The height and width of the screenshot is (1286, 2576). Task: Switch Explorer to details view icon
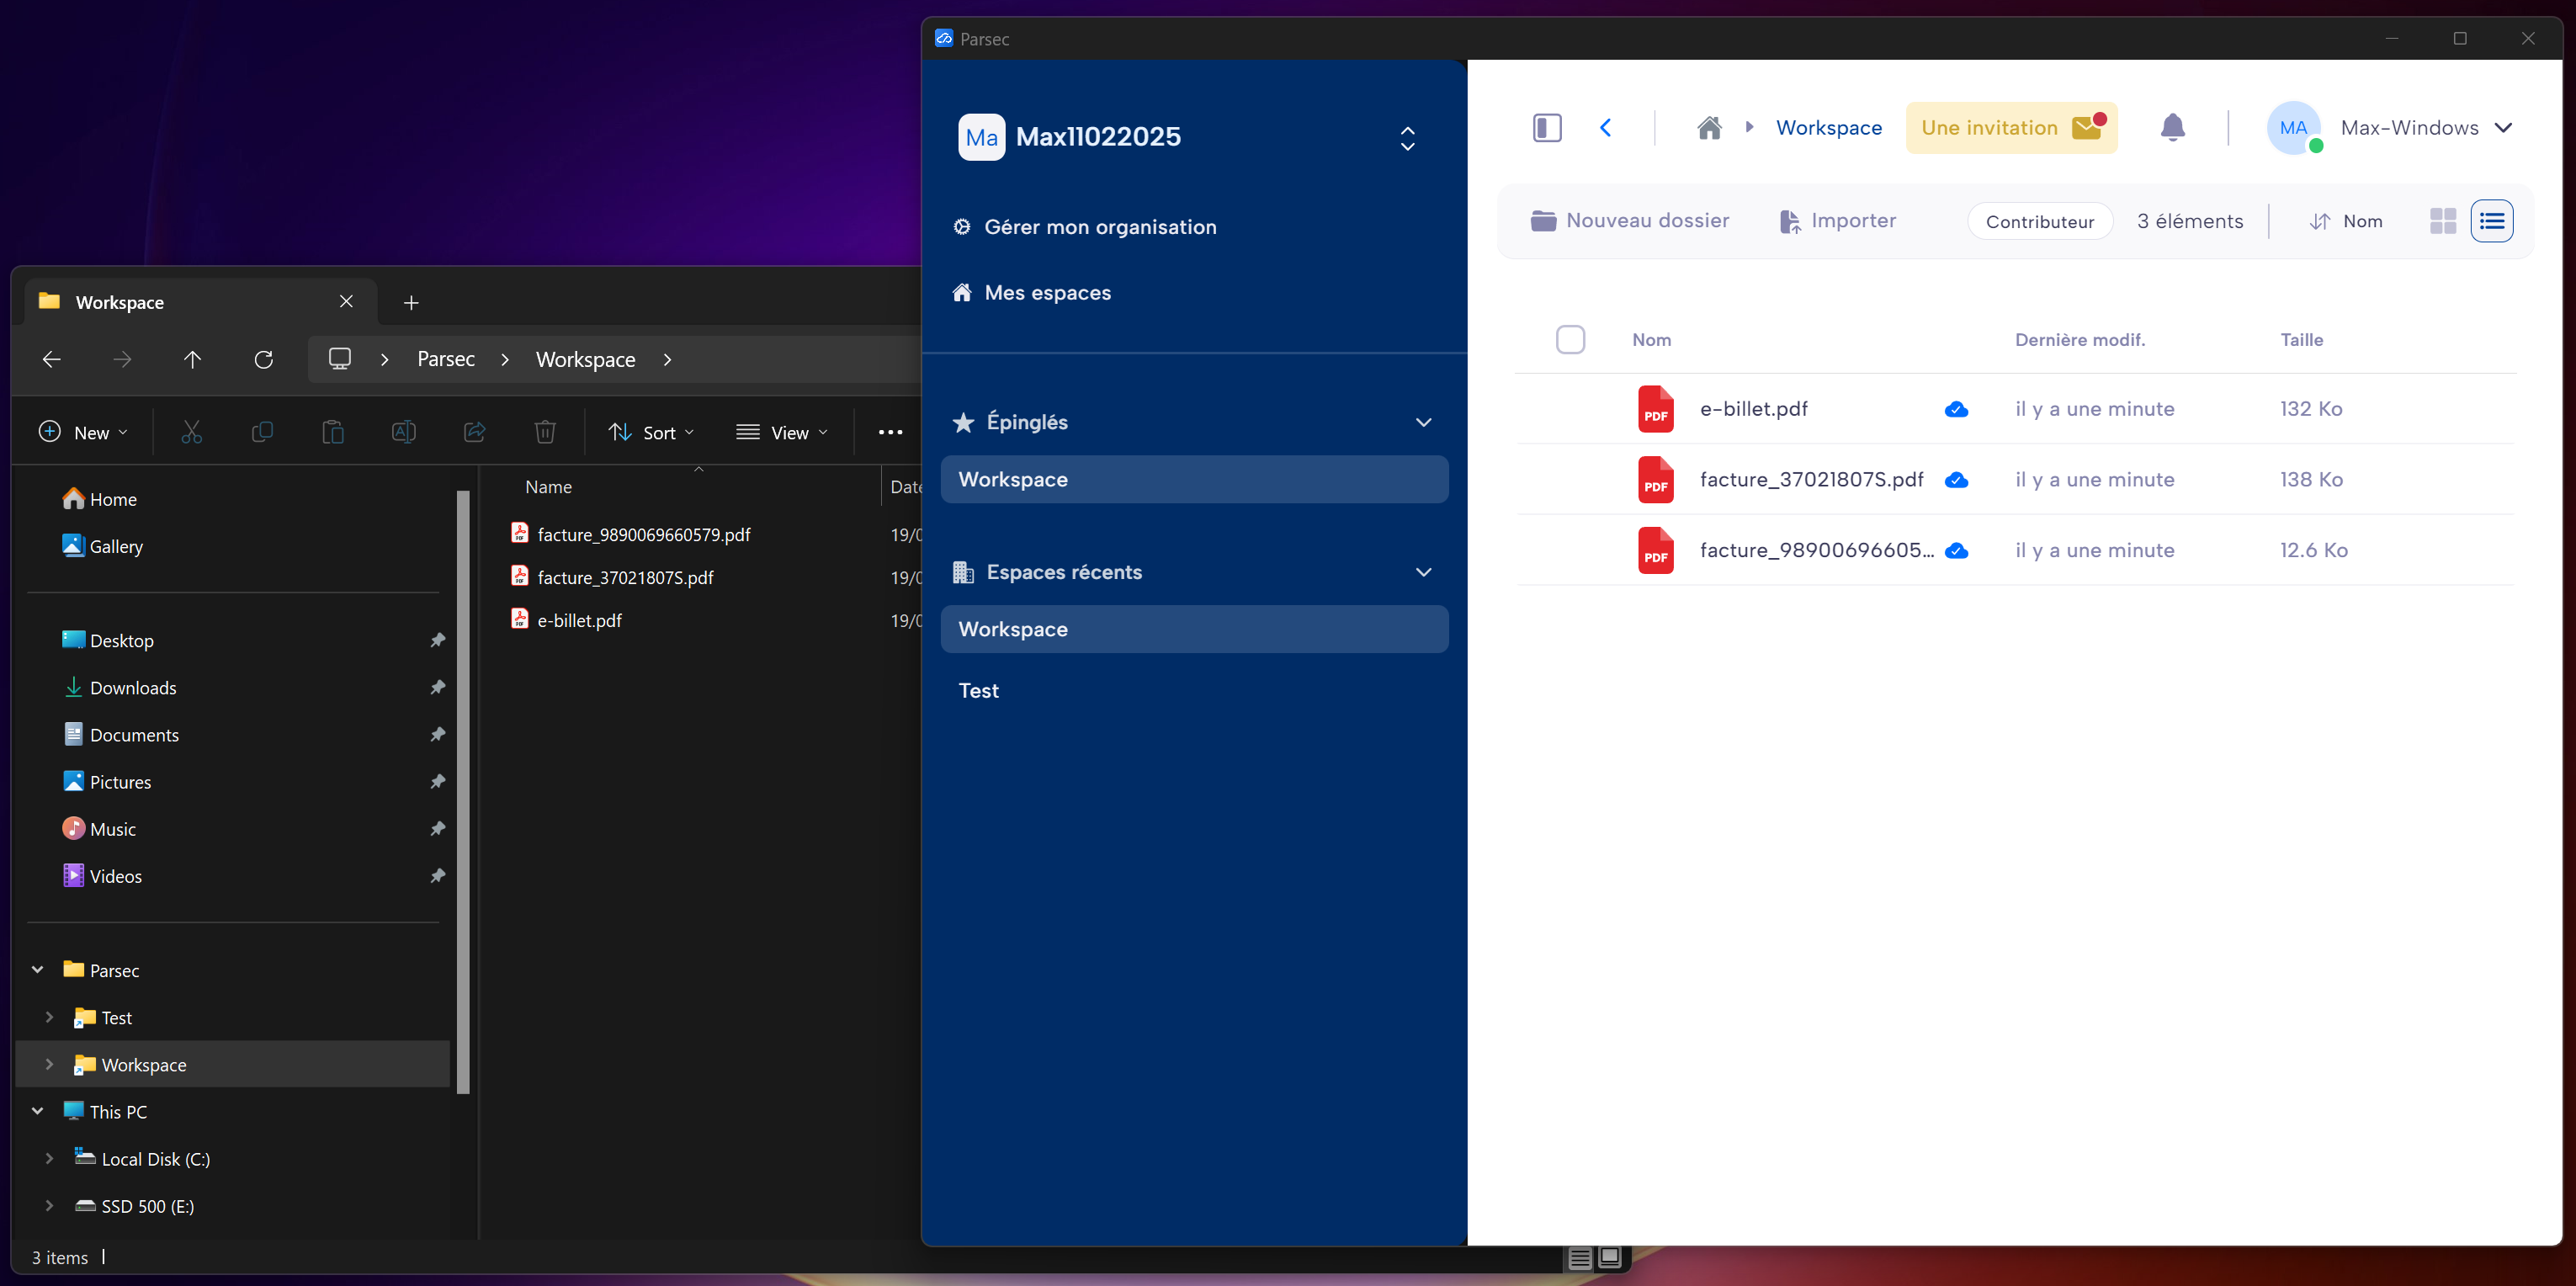pyautogui.click(x=1579, y=1258)
